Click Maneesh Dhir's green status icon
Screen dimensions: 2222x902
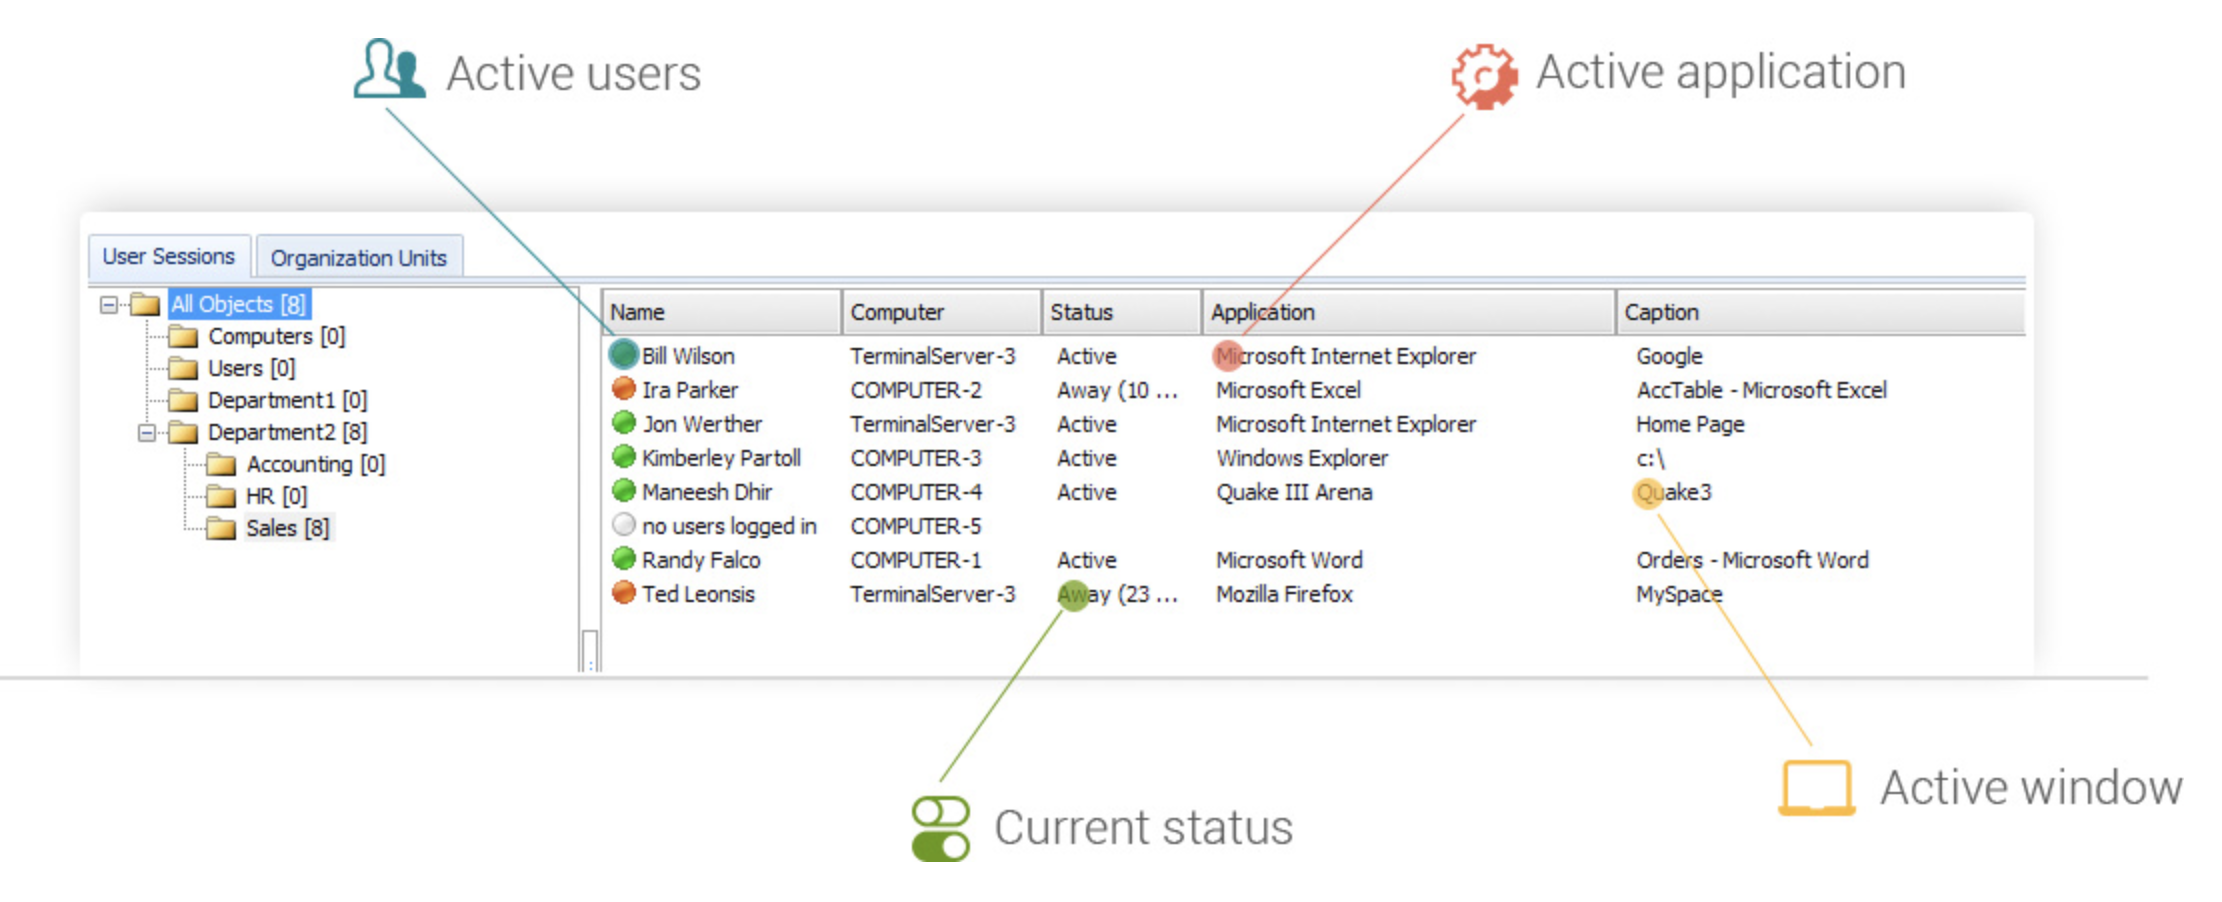[x=624, y=490]
